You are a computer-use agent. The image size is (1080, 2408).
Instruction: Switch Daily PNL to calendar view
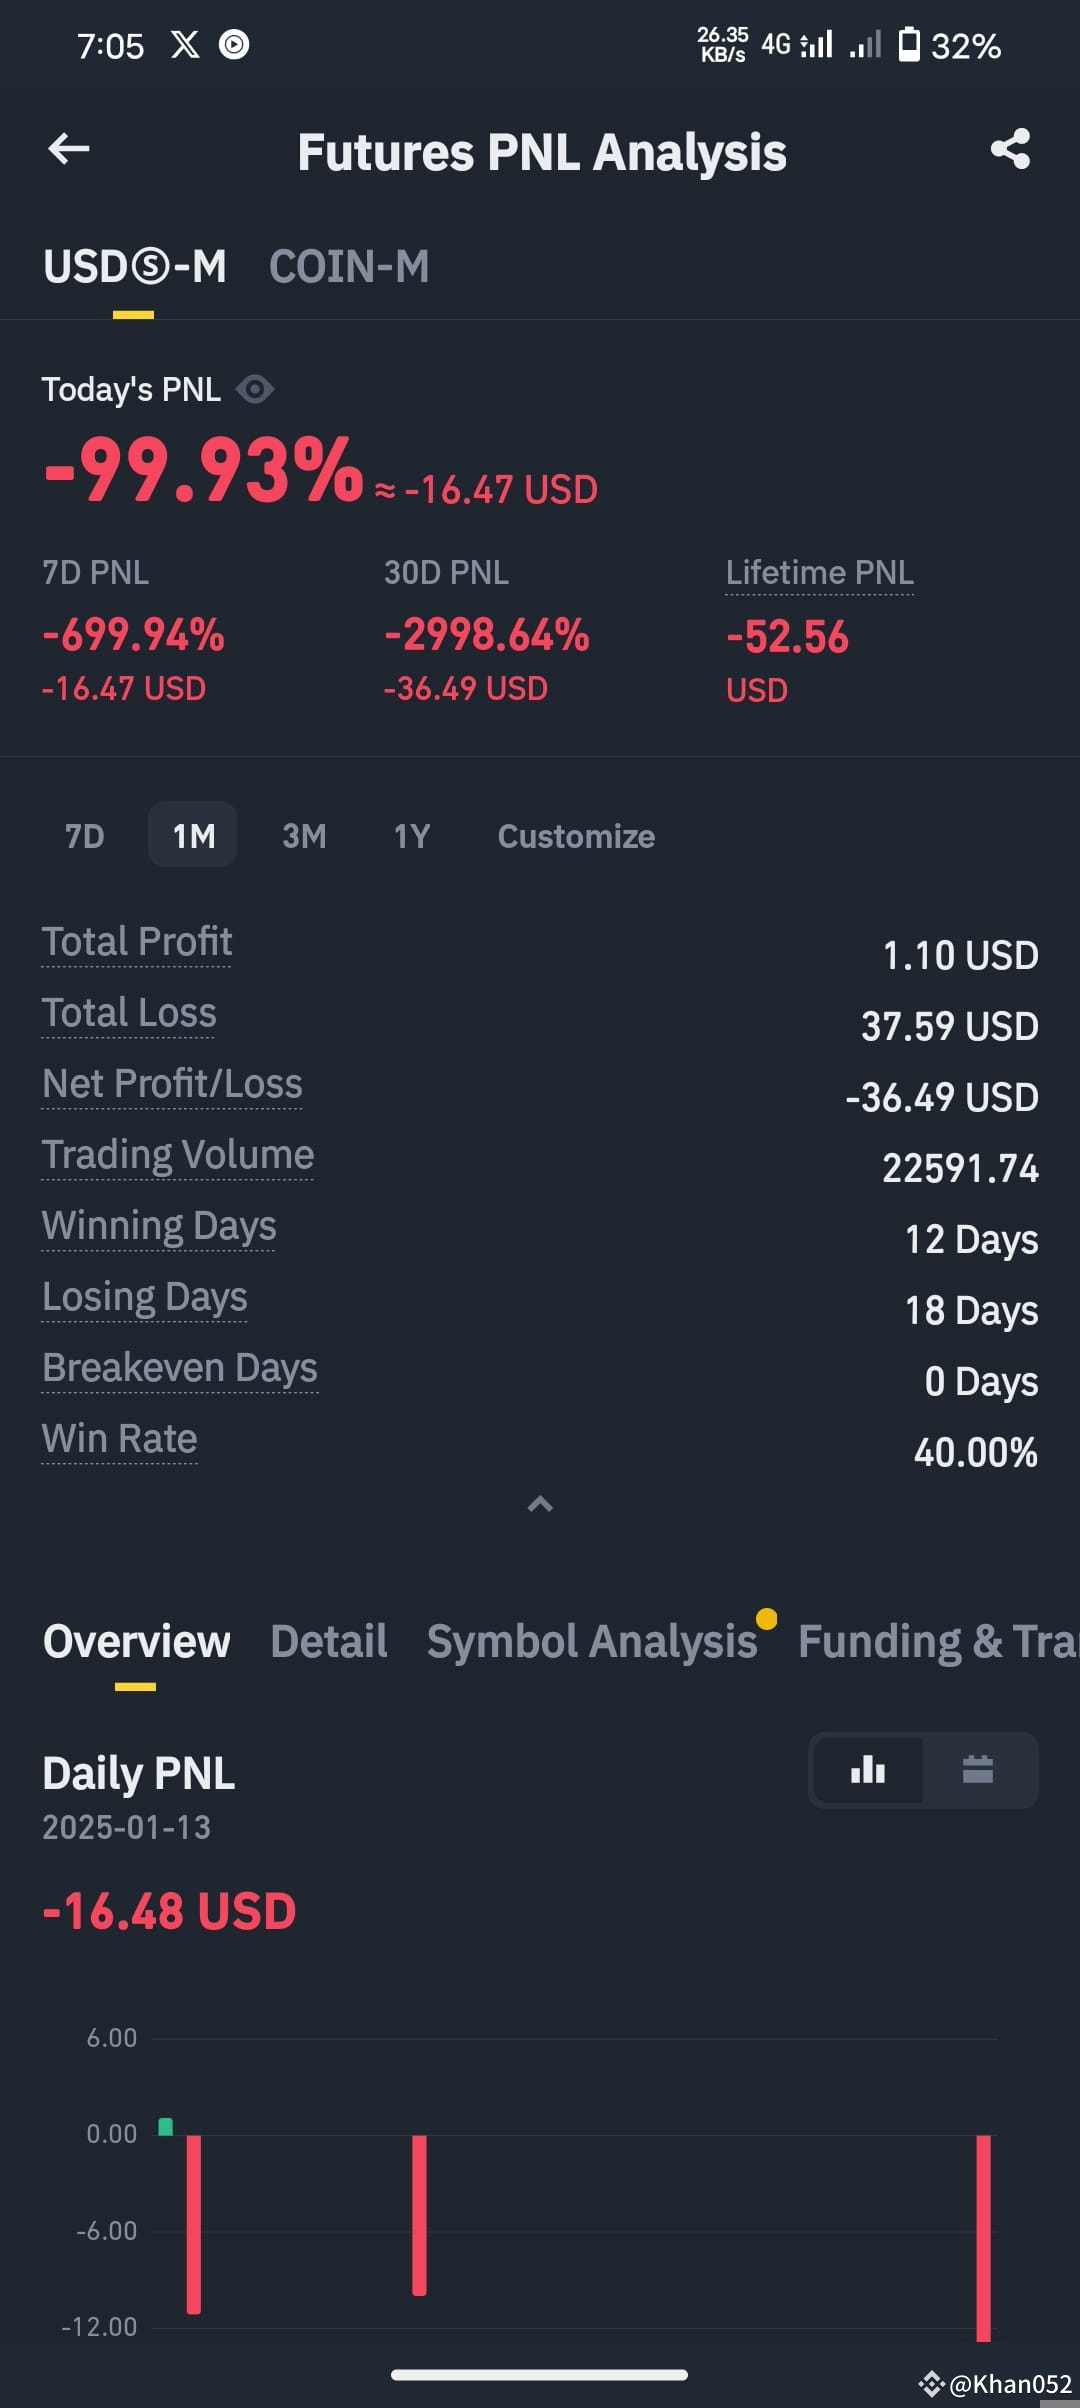[x=977, y=1770]
